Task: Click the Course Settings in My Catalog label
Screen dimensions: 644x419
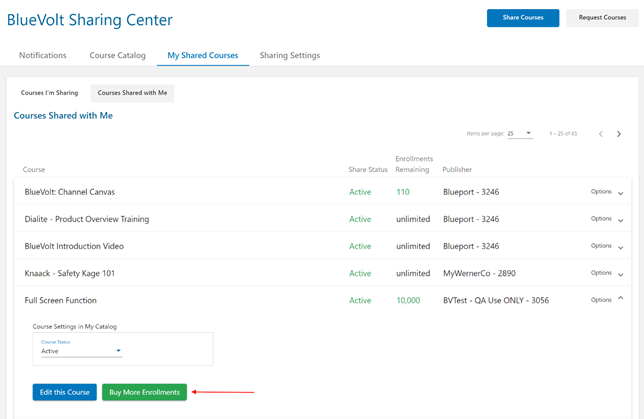Action: (75, 327)
